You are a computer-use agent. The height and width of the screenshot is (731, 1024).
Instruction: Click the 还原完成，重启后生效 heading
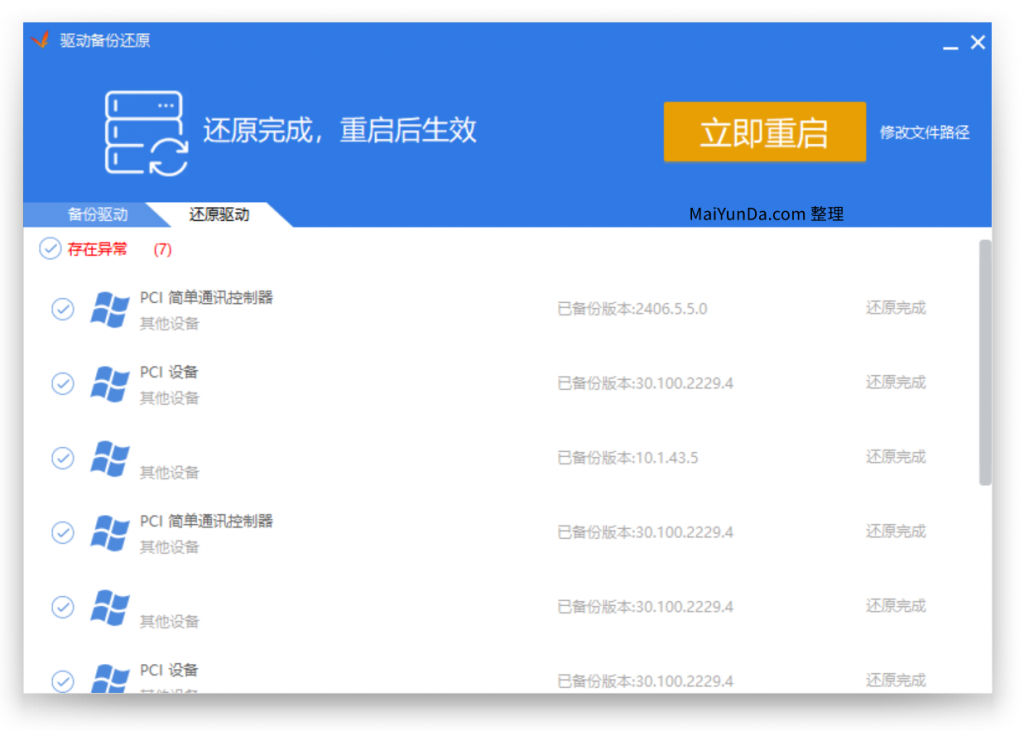[x=340, y=130]
